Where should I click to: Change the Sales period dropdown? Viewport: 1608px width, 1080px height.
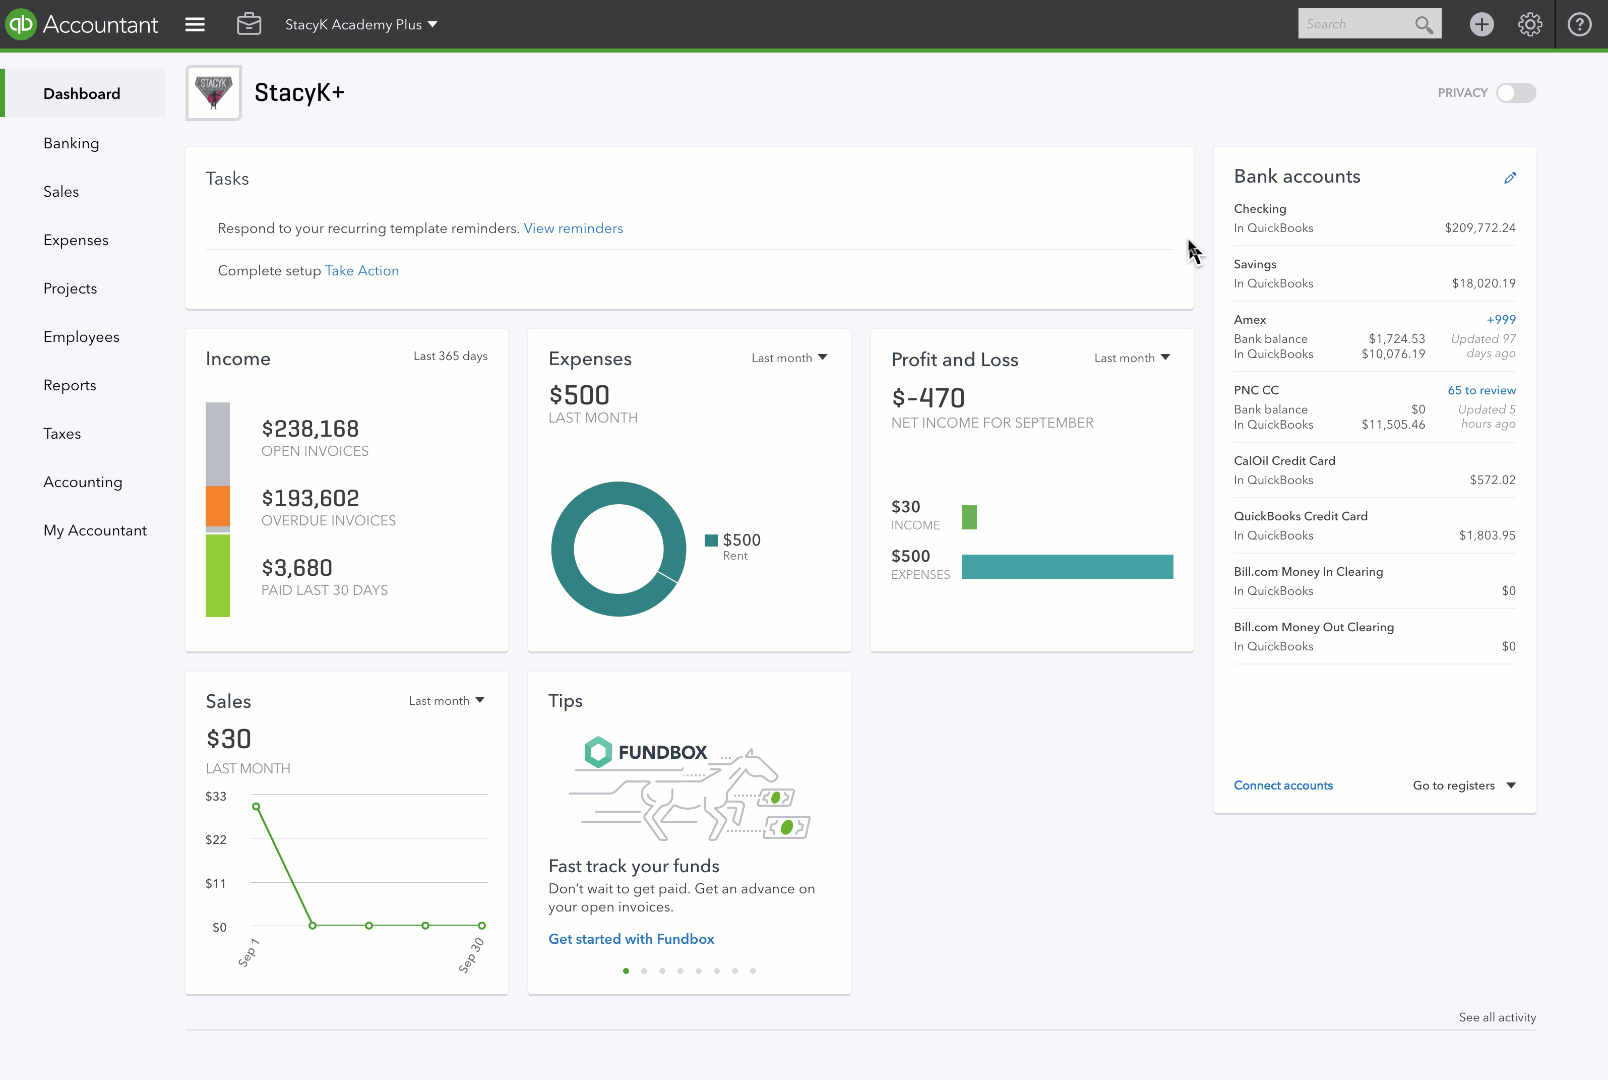click(x=446, y=701)
